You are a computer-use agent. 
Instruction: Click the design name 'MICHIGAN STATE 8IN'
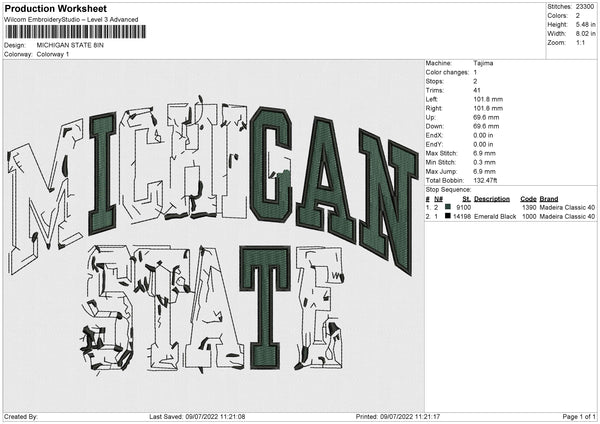(70, 45)
